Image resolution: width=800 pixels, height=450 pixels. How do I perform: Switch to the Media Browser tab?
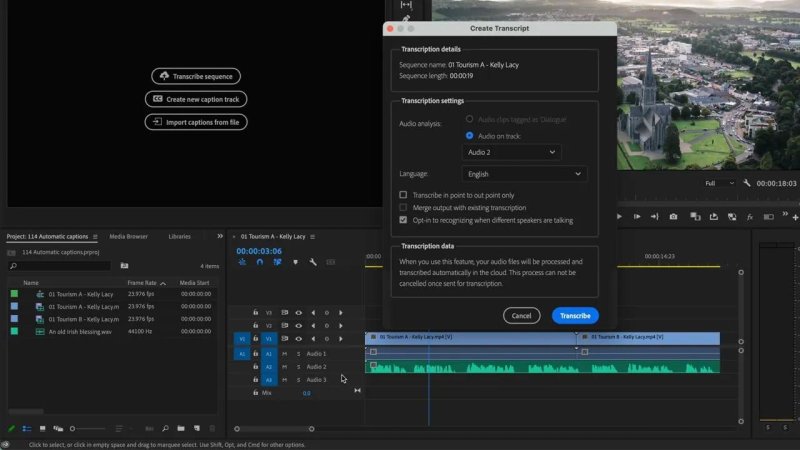[129, 236]
